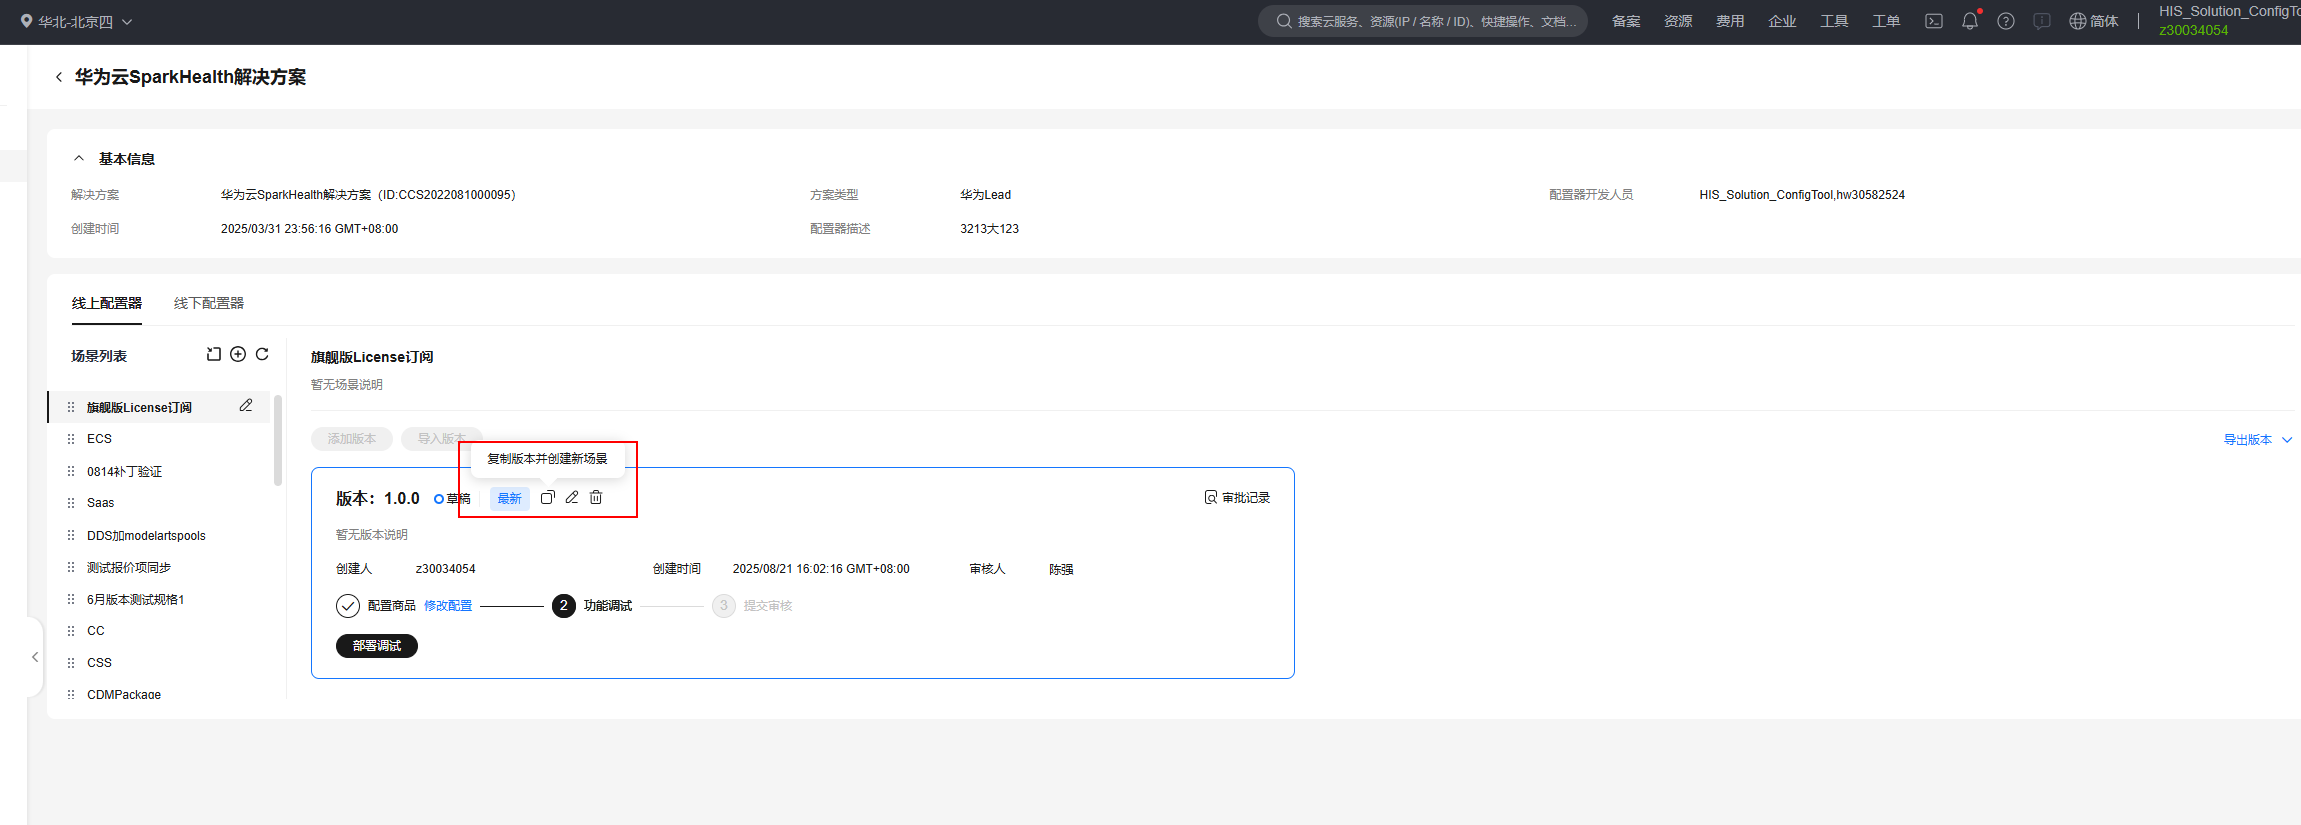The height and width of the screenshot is (825, 2301).
Task: Open the notifications bell
Action: click(x=1970, y=21)
